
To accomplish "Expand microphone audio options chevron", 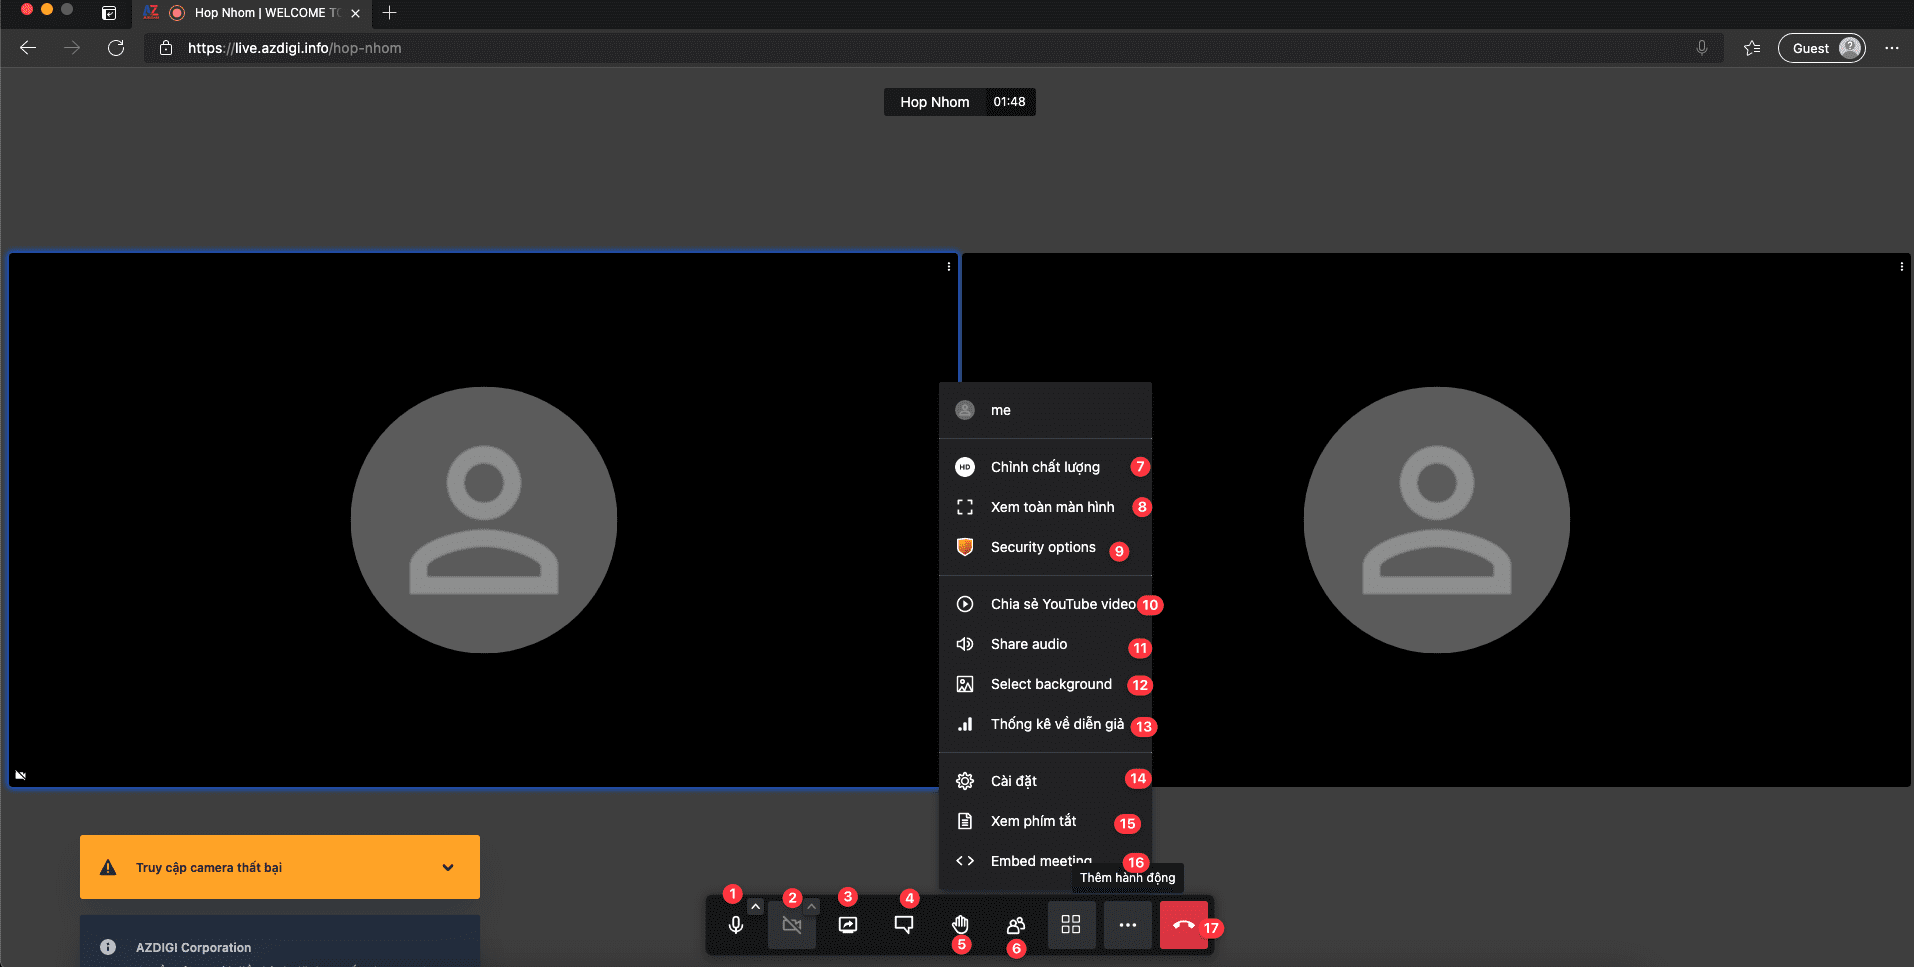I will point(756,906).
